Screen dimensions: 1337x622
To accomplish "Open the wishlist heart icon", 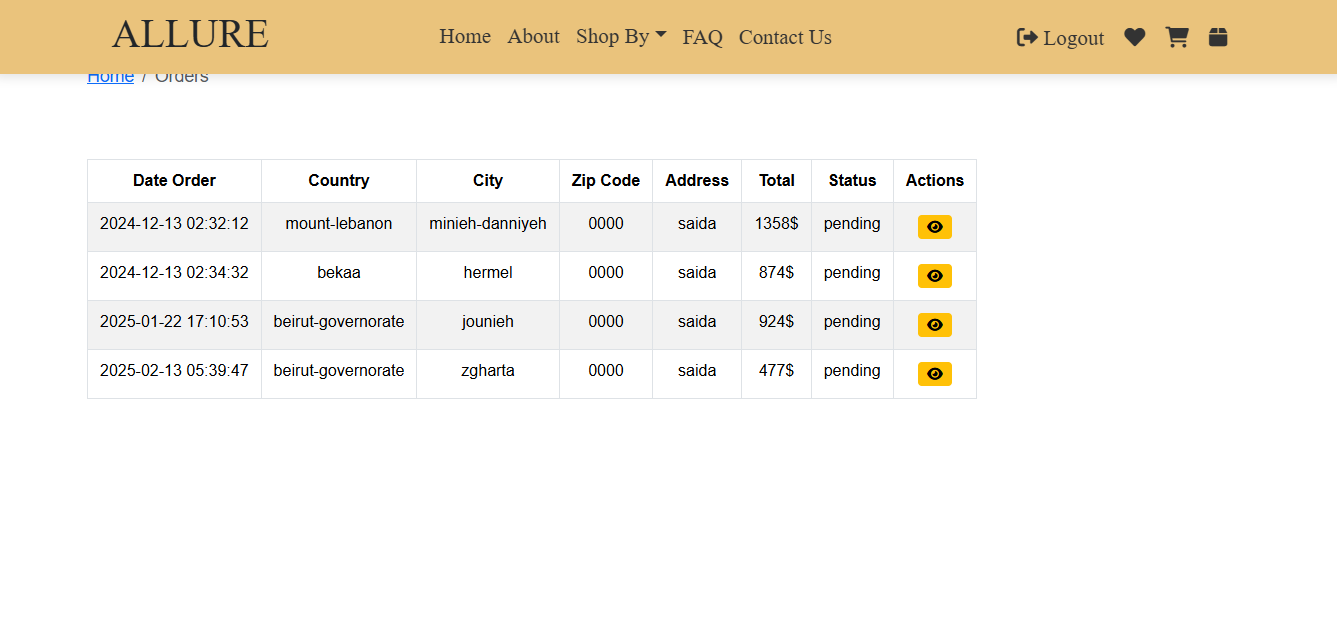I will point(1134,38).
